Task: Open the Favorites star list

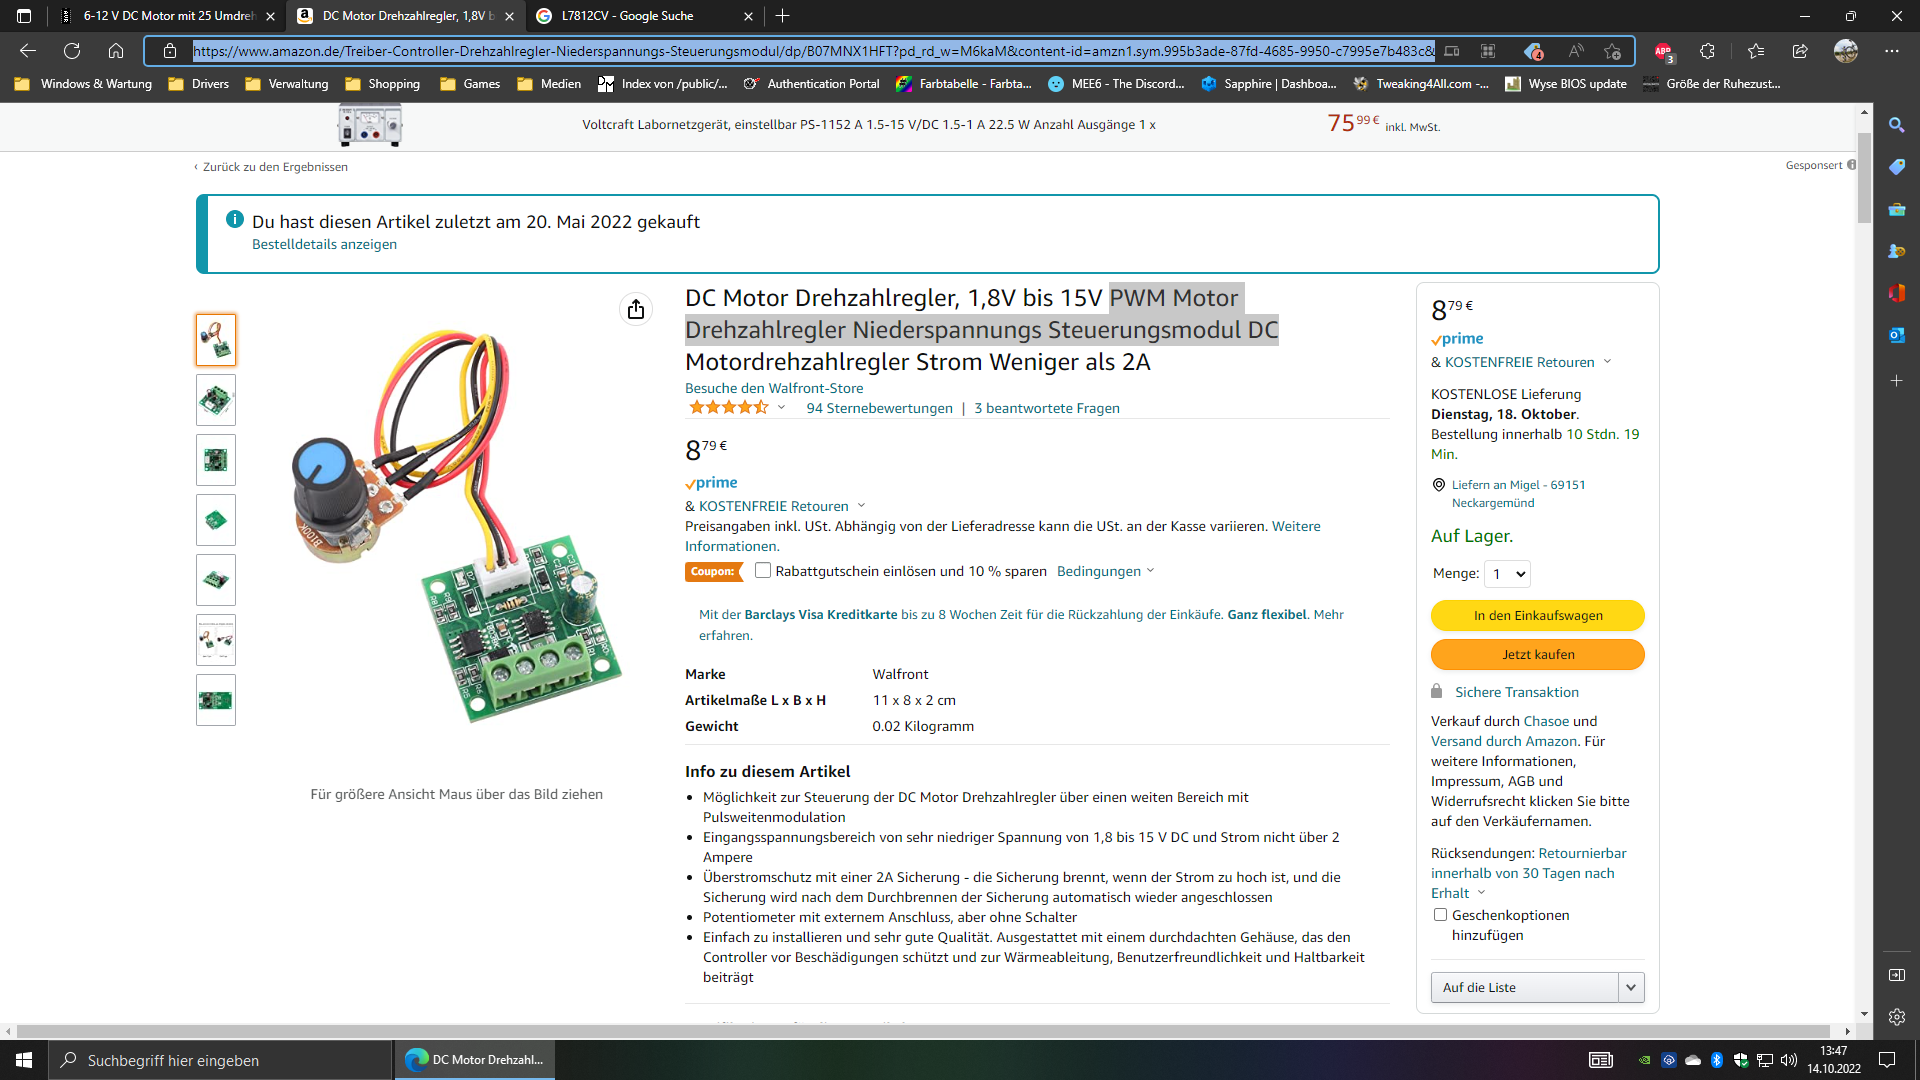Action: pos(1756,51)
